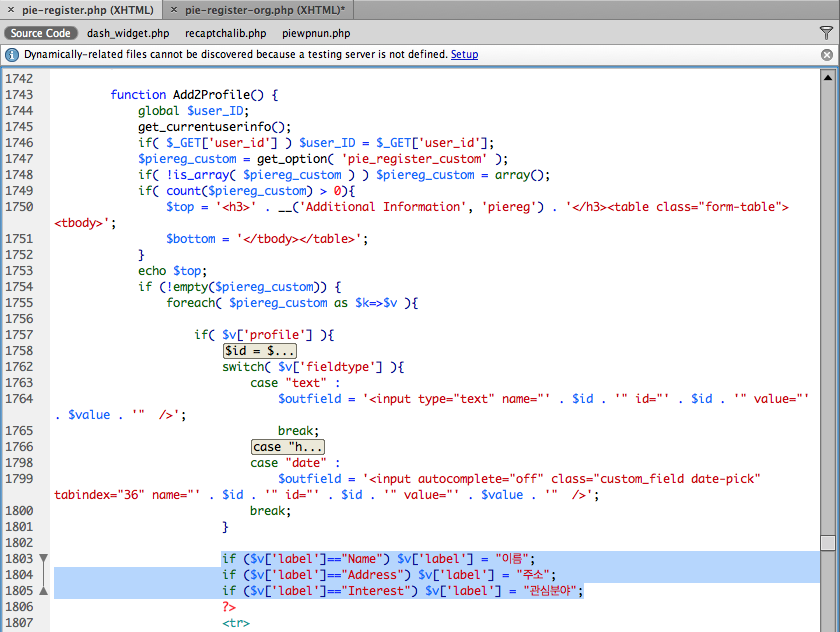The height and width of the screenshot is (632, 840).
Task: Click line number 1743 in the gutter
Action: click(19, 95)
